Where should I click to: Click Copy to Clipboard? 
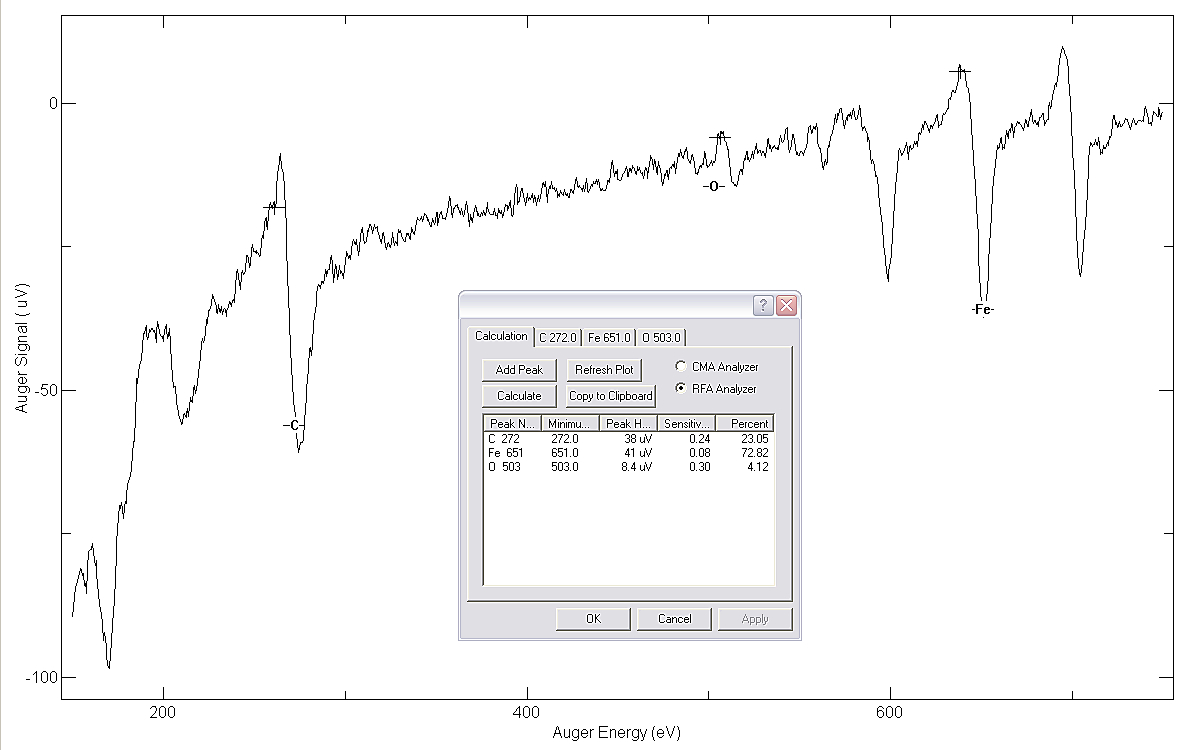coord(610,396)
